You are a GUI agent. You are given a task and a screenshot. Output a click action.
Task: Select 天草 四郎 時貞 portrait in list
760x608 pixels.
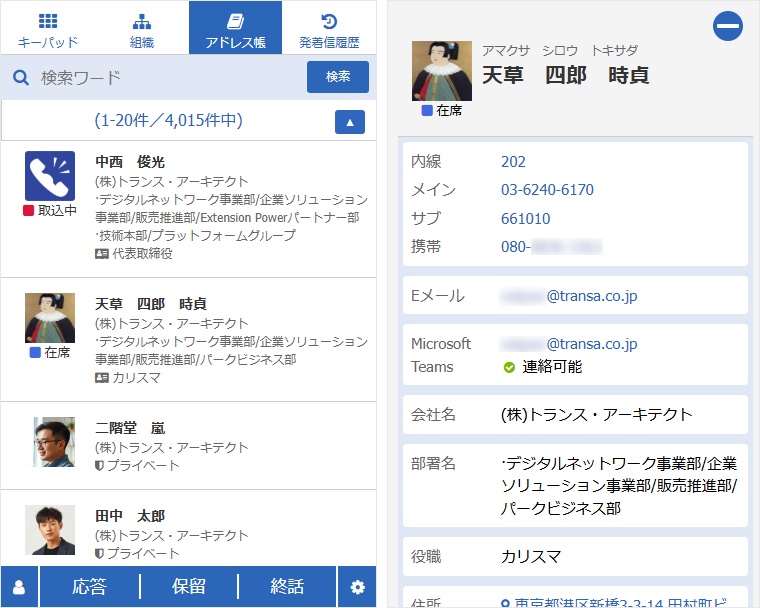tap(50, 318)
